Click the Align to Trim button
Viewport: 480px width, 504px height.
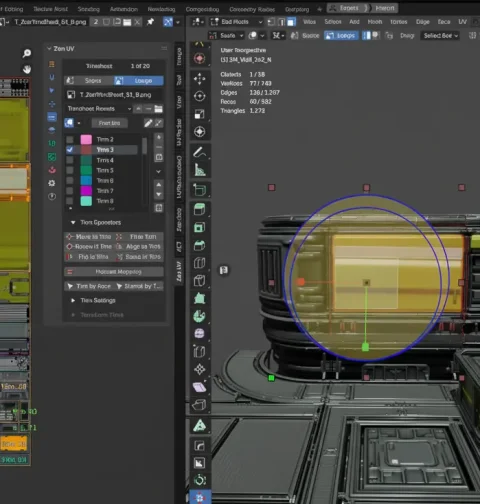tap(139, 247)
